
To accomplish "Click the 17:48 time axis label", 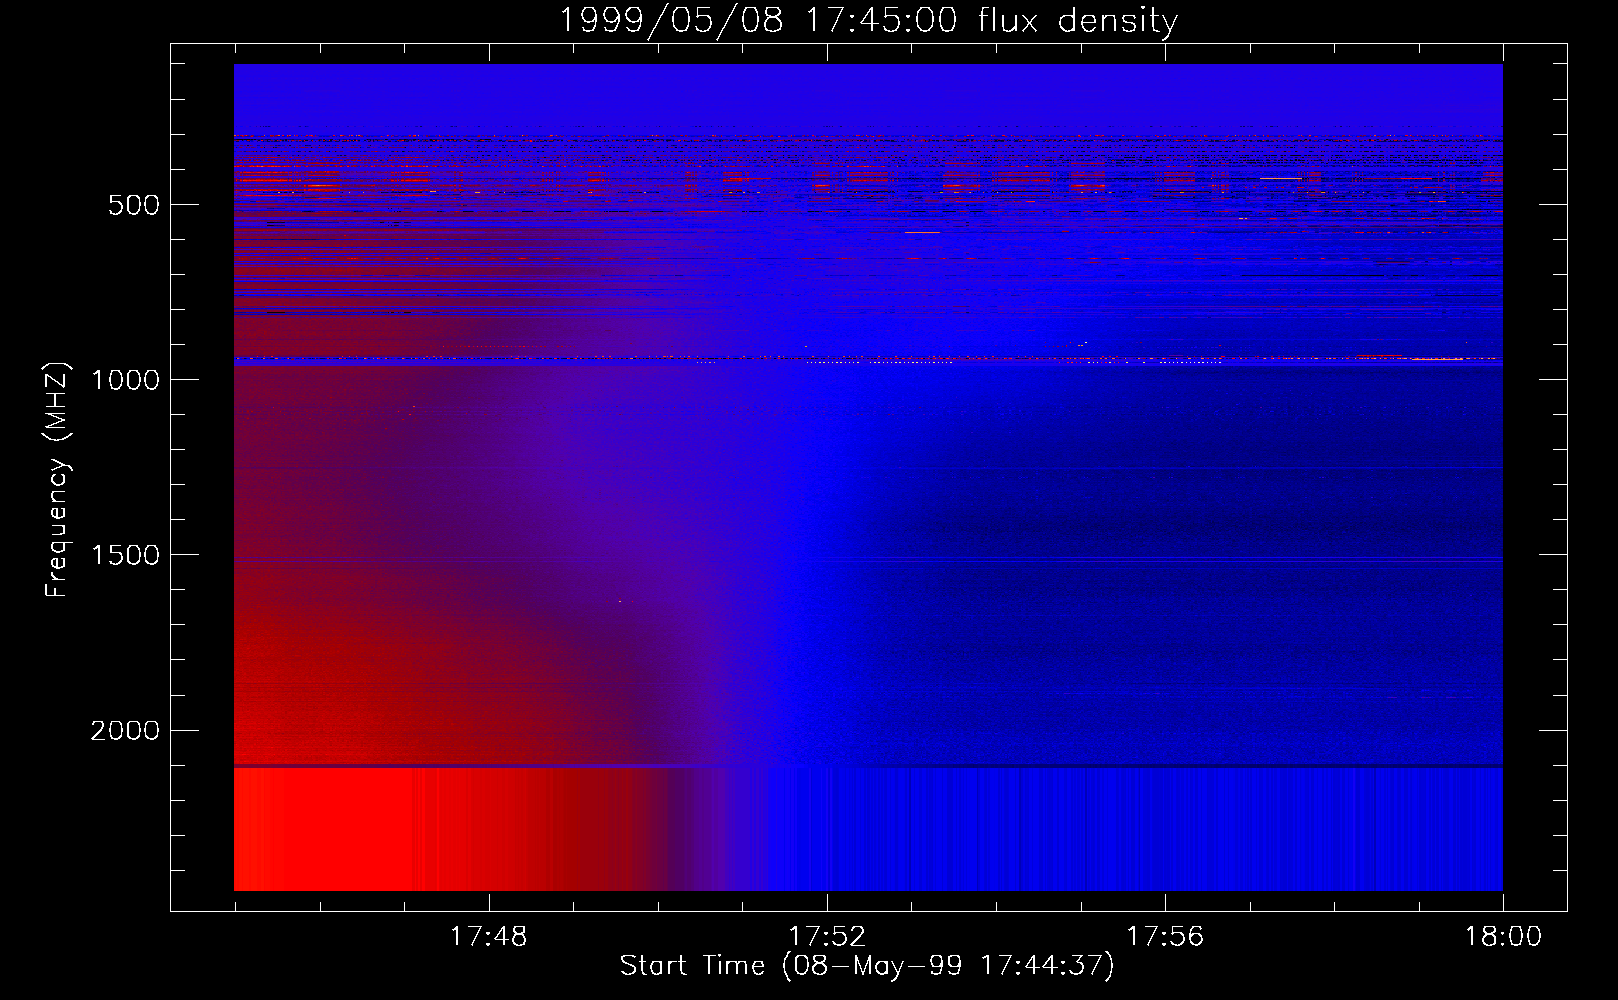I will tap(488, 937).
